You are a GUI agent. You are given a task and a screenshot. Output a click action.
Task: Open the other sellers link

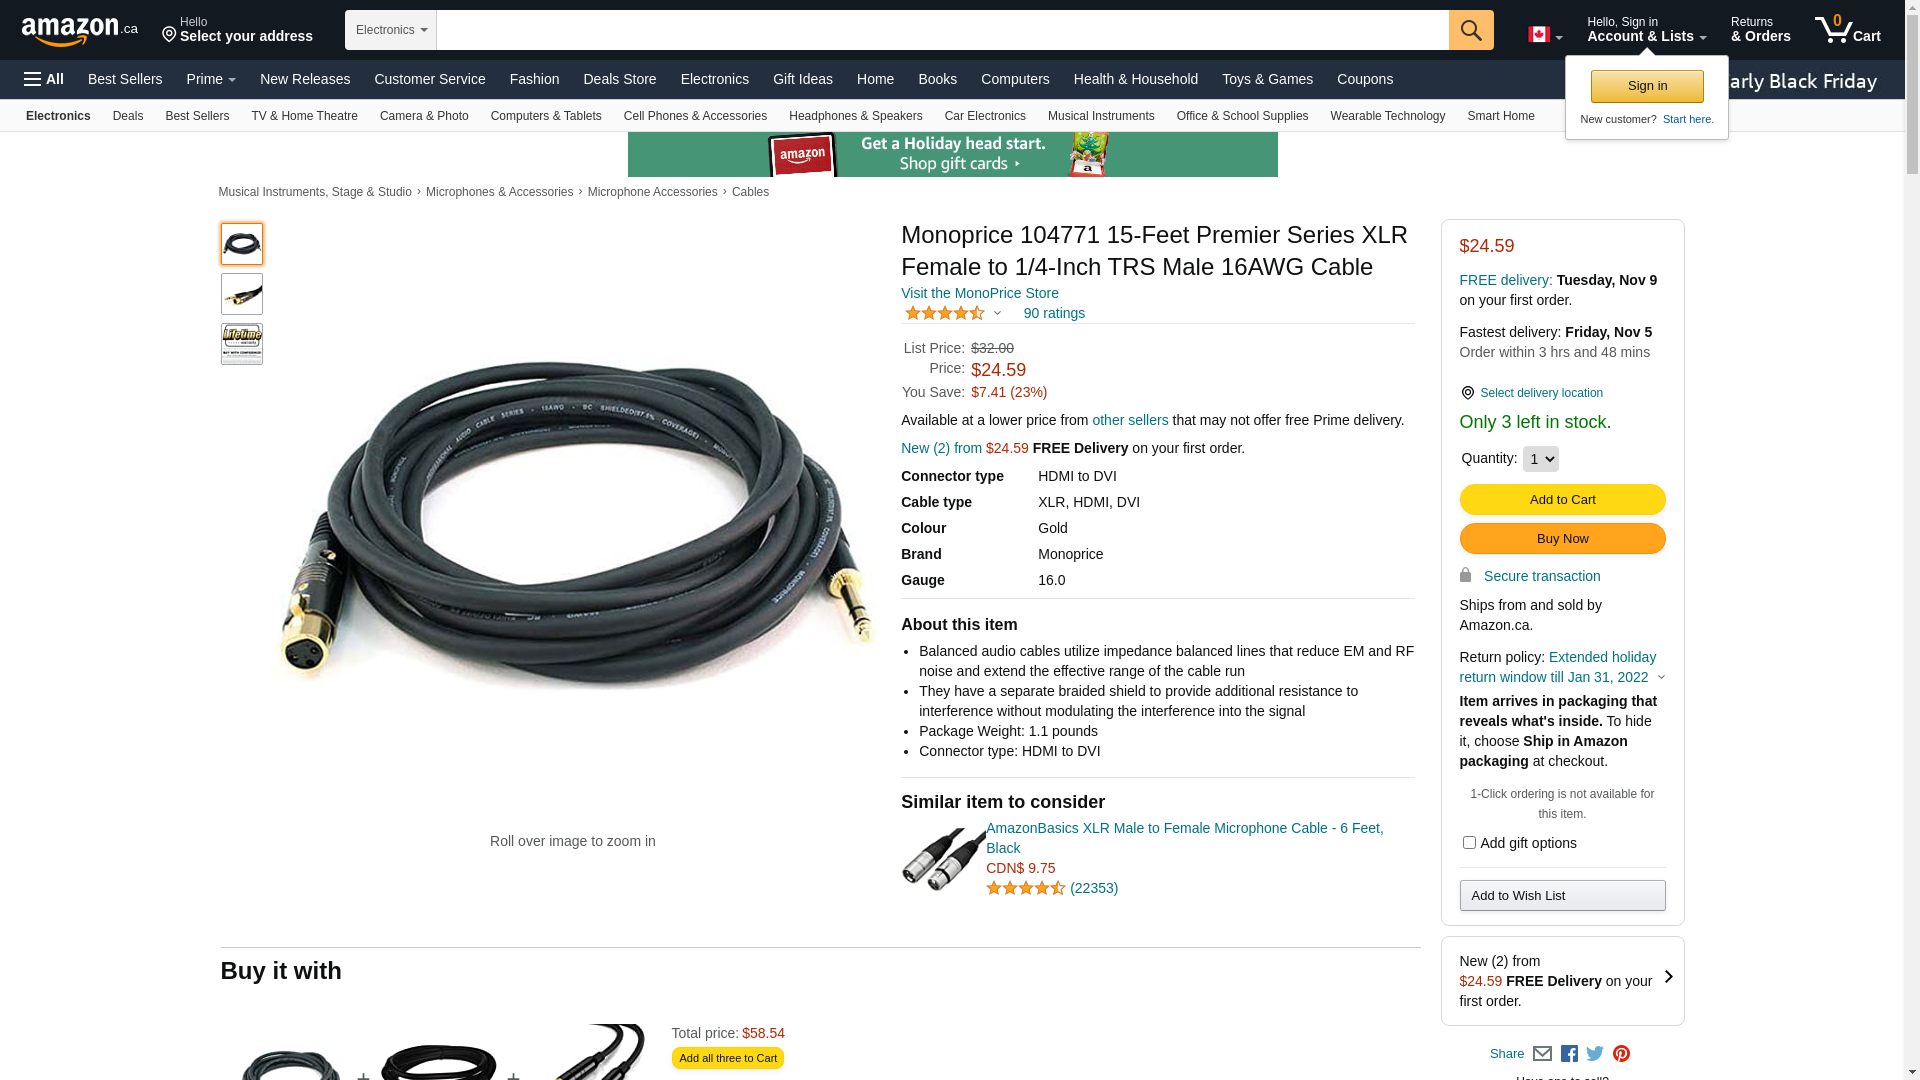point(1130,420)
